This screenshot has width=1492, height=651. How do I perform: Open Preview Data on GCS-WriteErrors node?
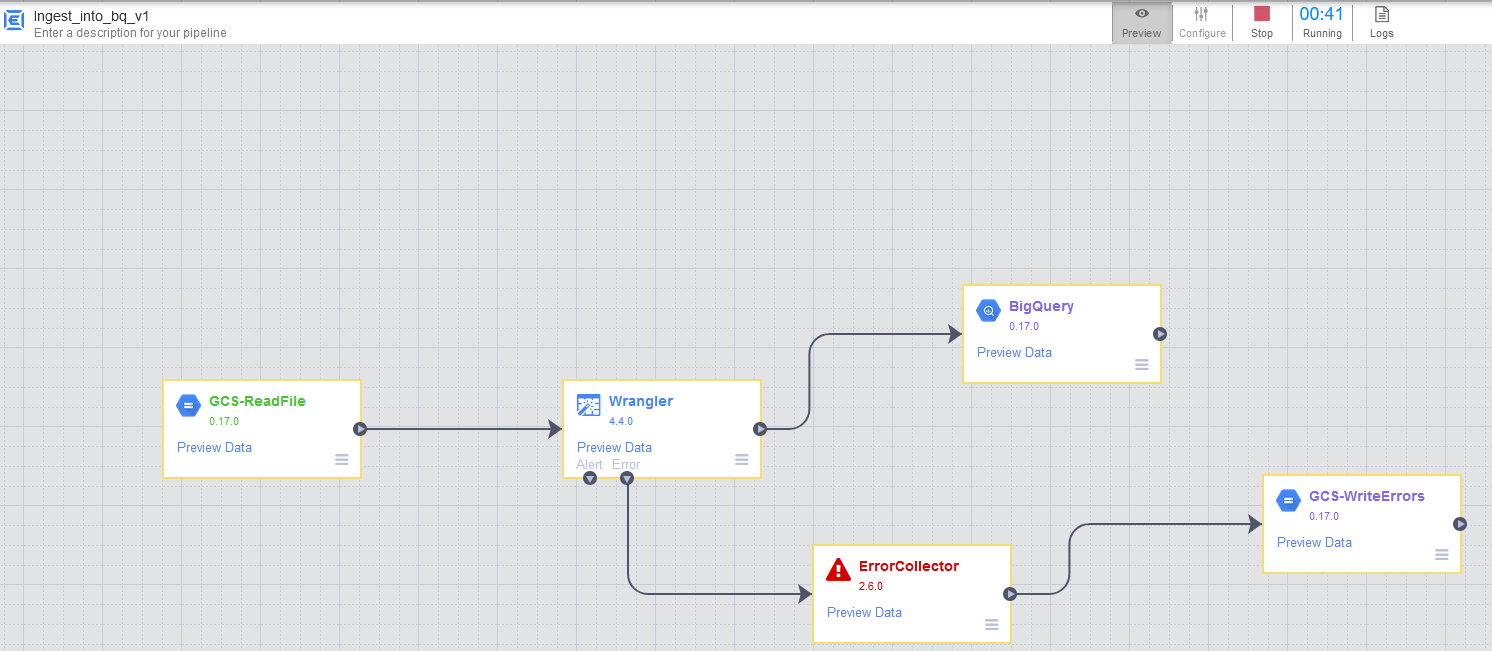tap(1314, 542)
